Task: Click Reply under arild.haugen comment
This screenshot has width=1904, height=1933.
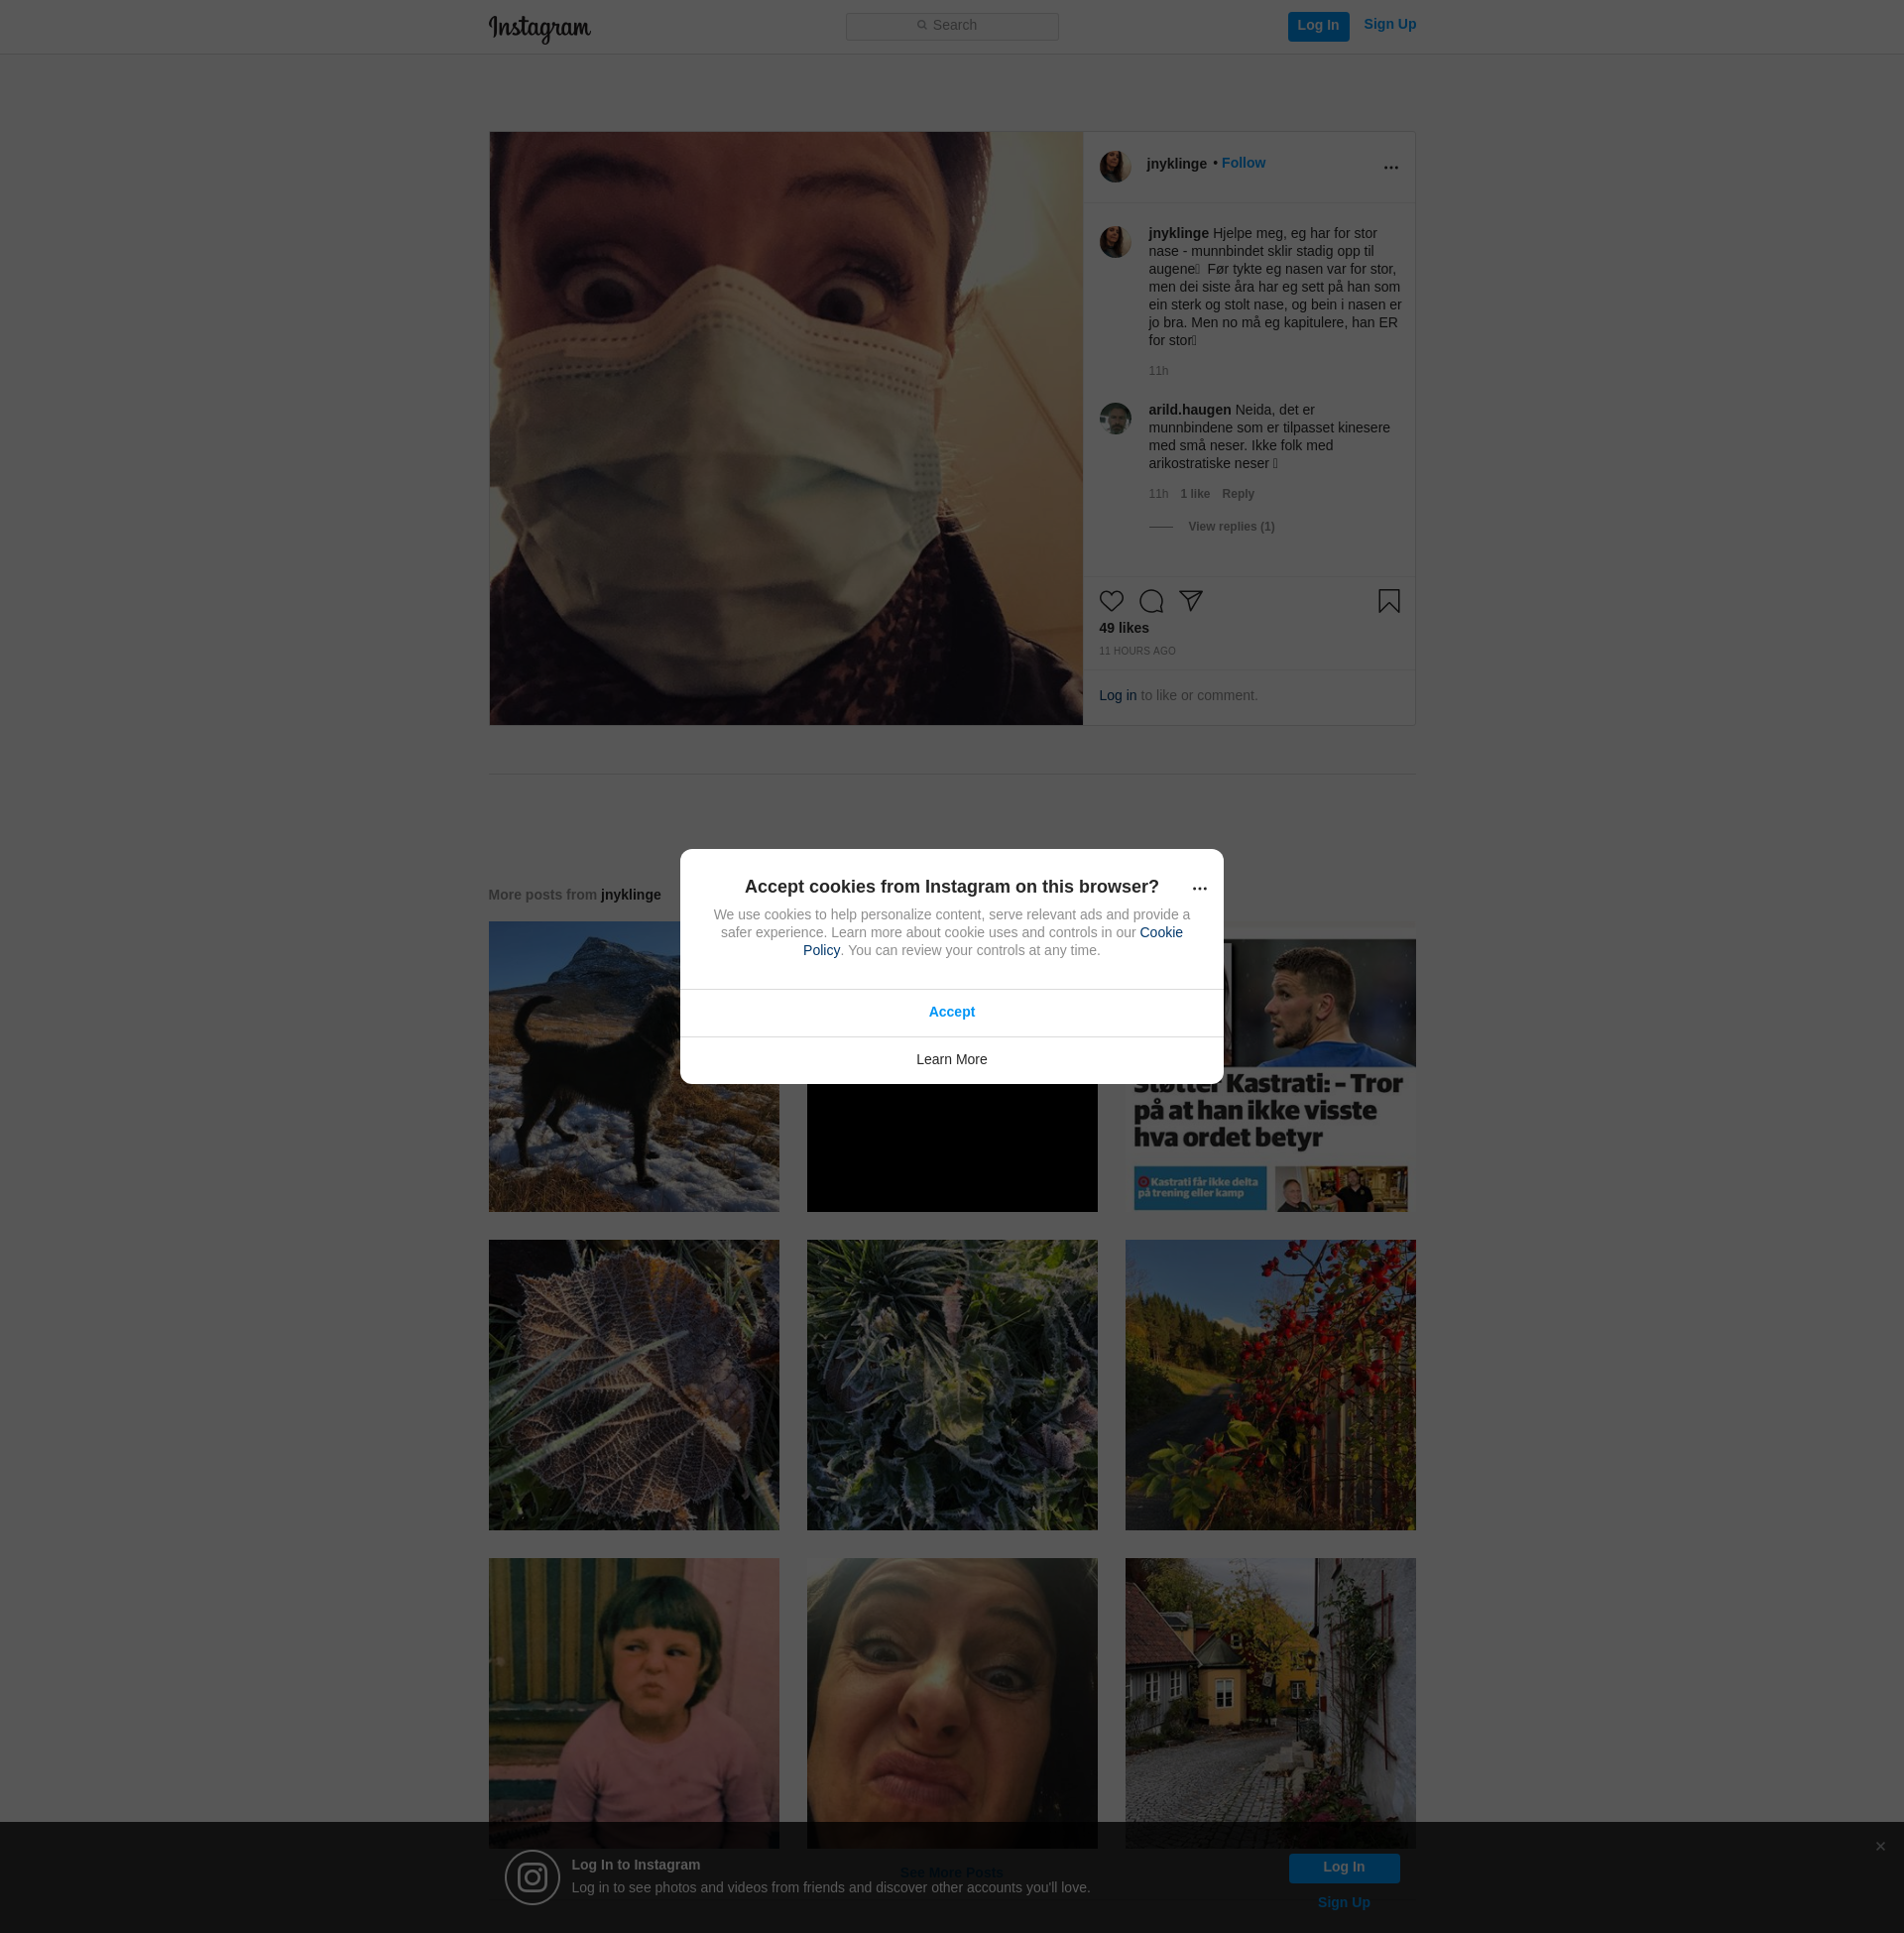Action: [x=1238, y=494]
